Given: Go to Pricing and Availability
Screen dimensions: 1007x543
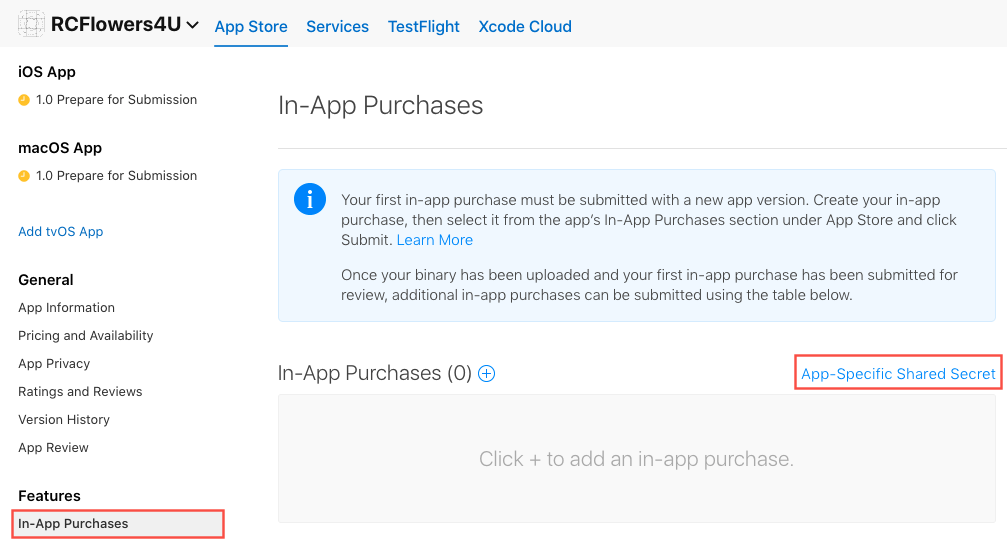Looking at the screenshot, I should (x=86, y=336).
